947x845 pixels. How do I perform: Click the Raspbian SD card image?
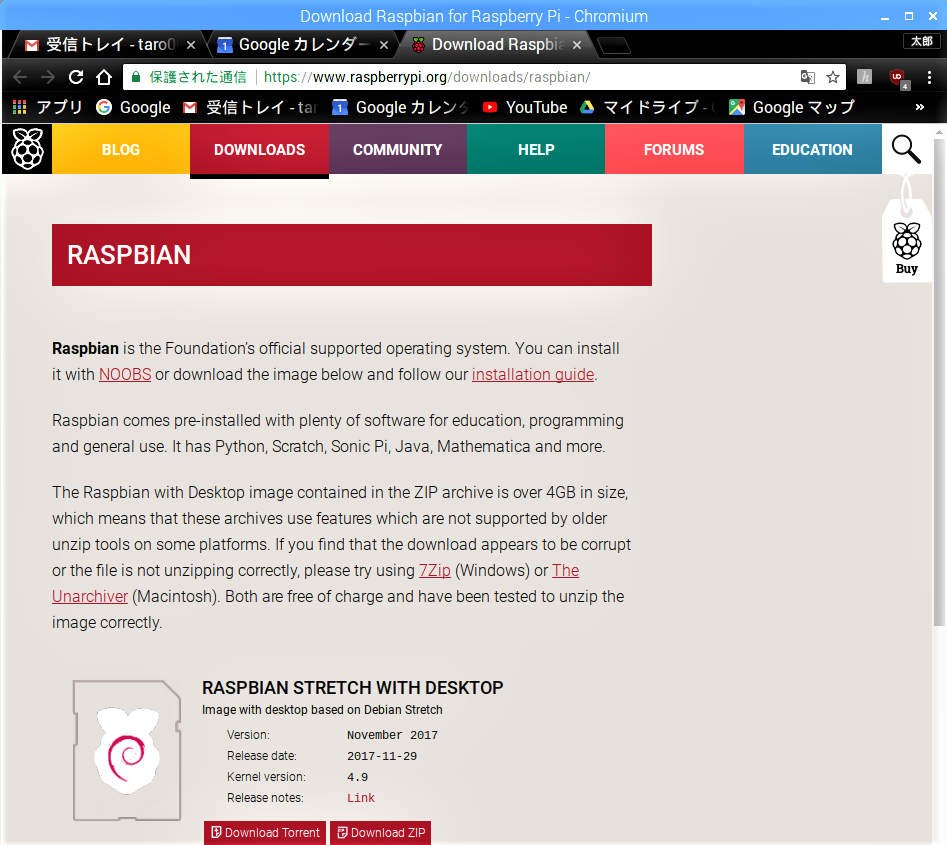point(127,750)
